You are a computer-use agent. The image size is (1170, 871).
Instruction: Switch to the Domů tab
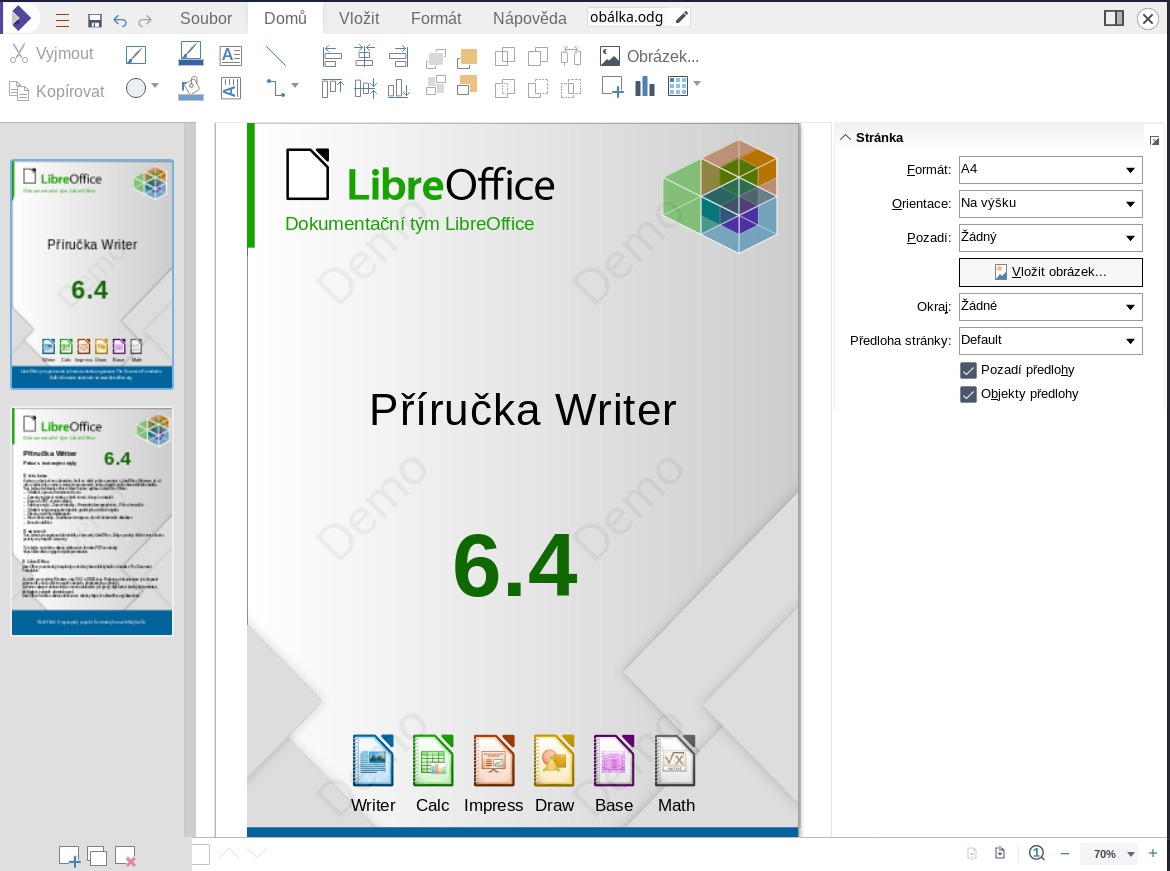click(286, 18)
